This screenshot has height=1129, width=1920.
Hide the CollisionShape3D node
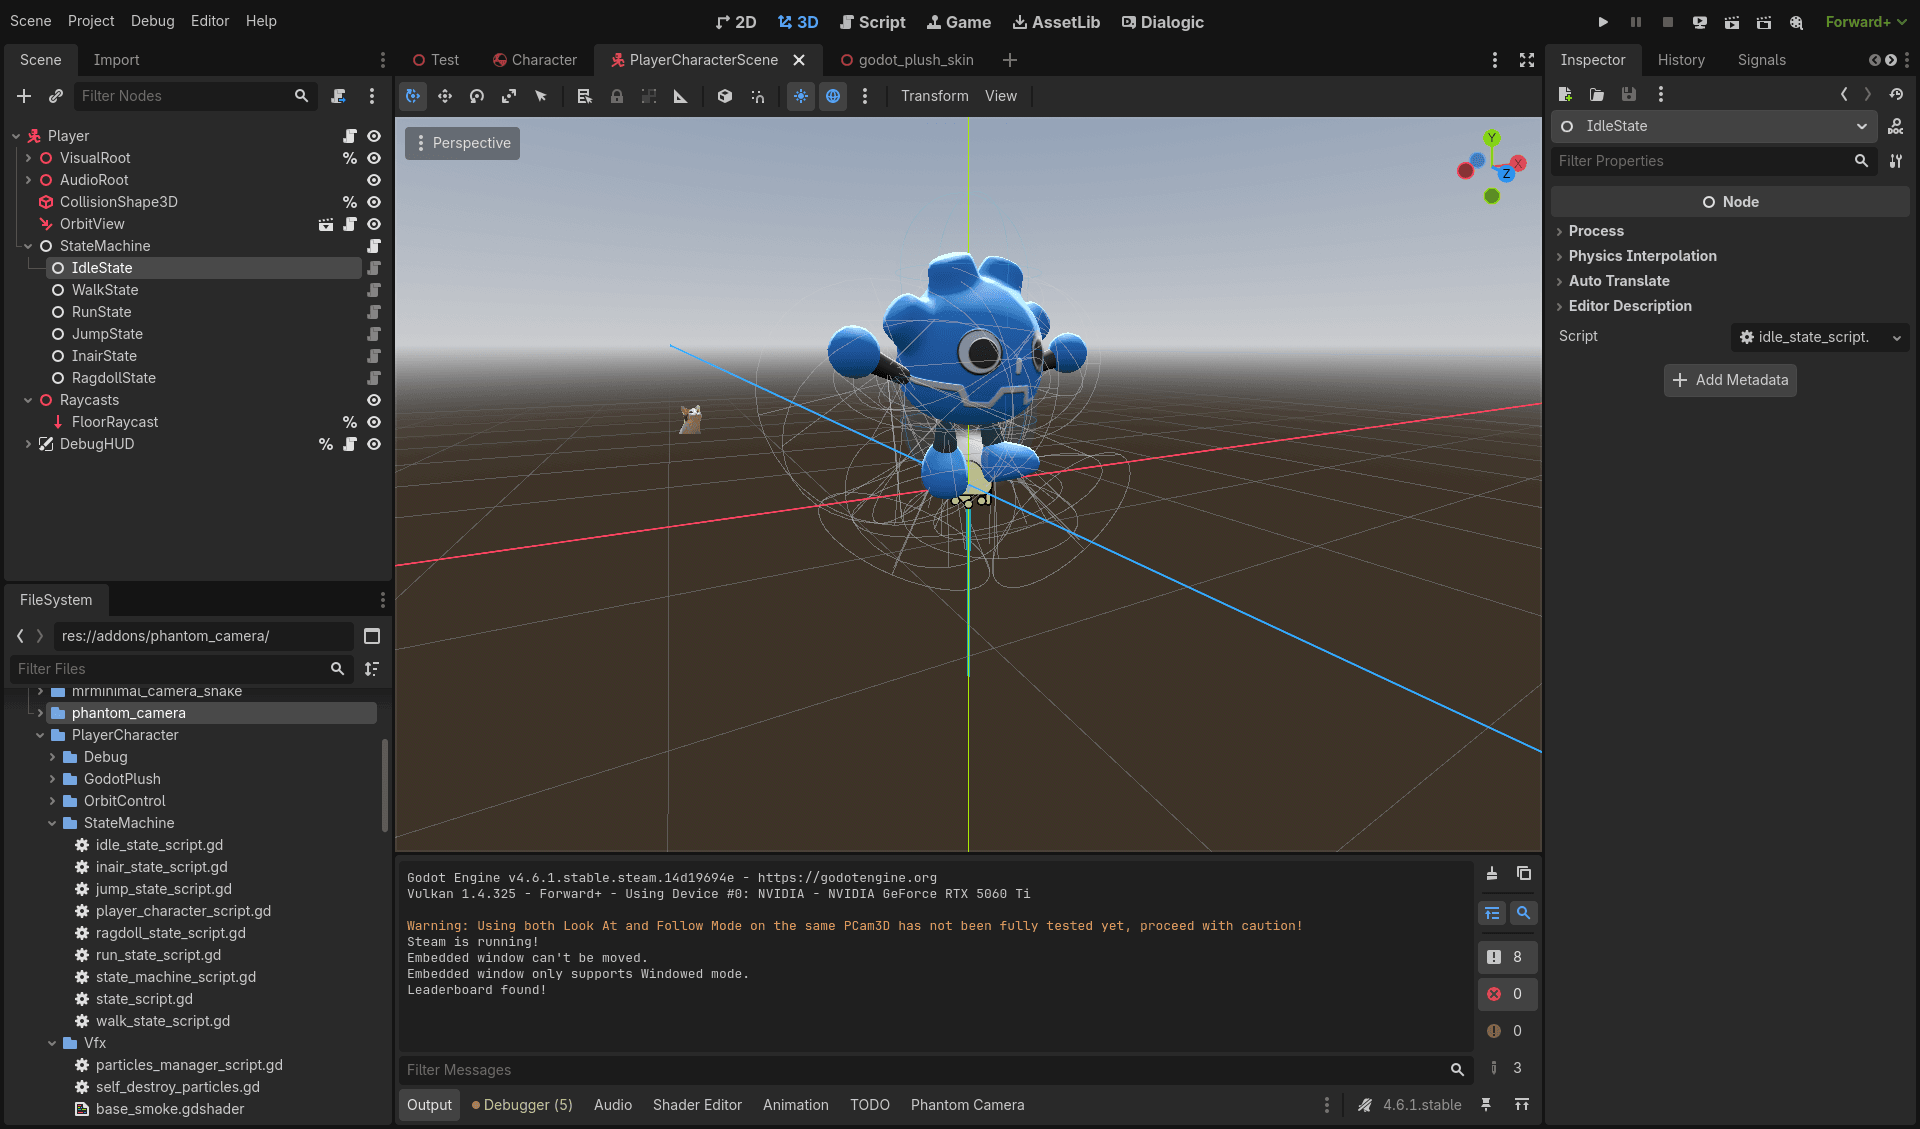click(x=374, y=202)
